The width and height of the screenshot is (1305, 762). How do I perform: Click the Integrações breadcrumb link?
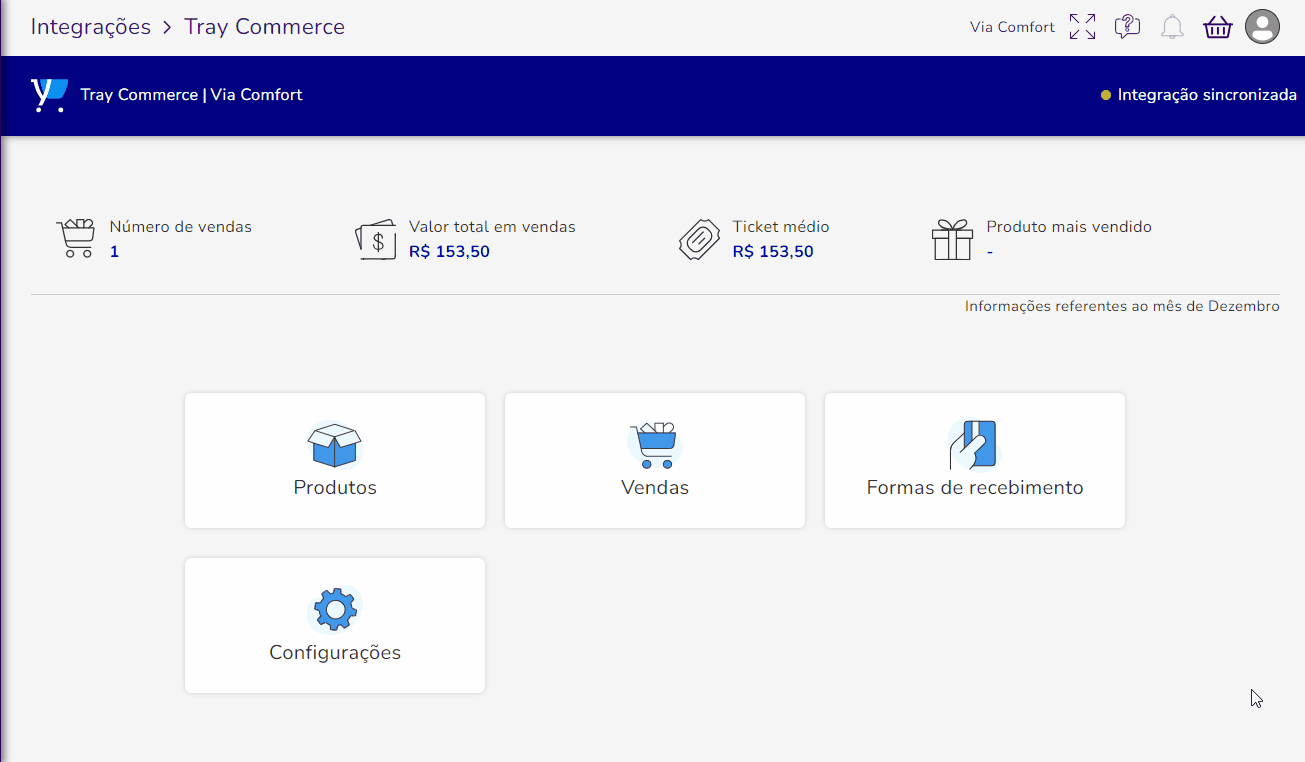(91, 27)
